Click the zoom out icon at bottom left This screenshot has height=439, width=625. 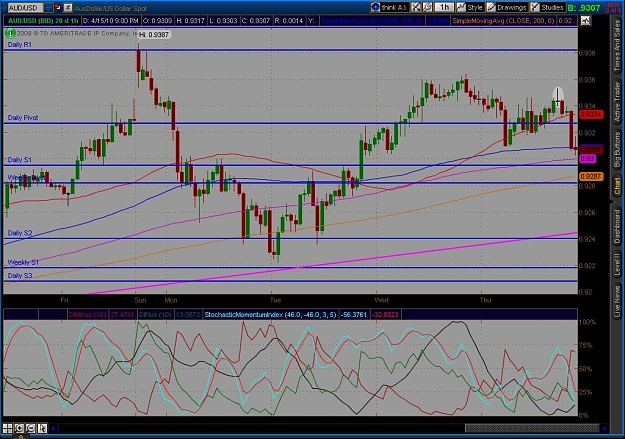point(31,428)
